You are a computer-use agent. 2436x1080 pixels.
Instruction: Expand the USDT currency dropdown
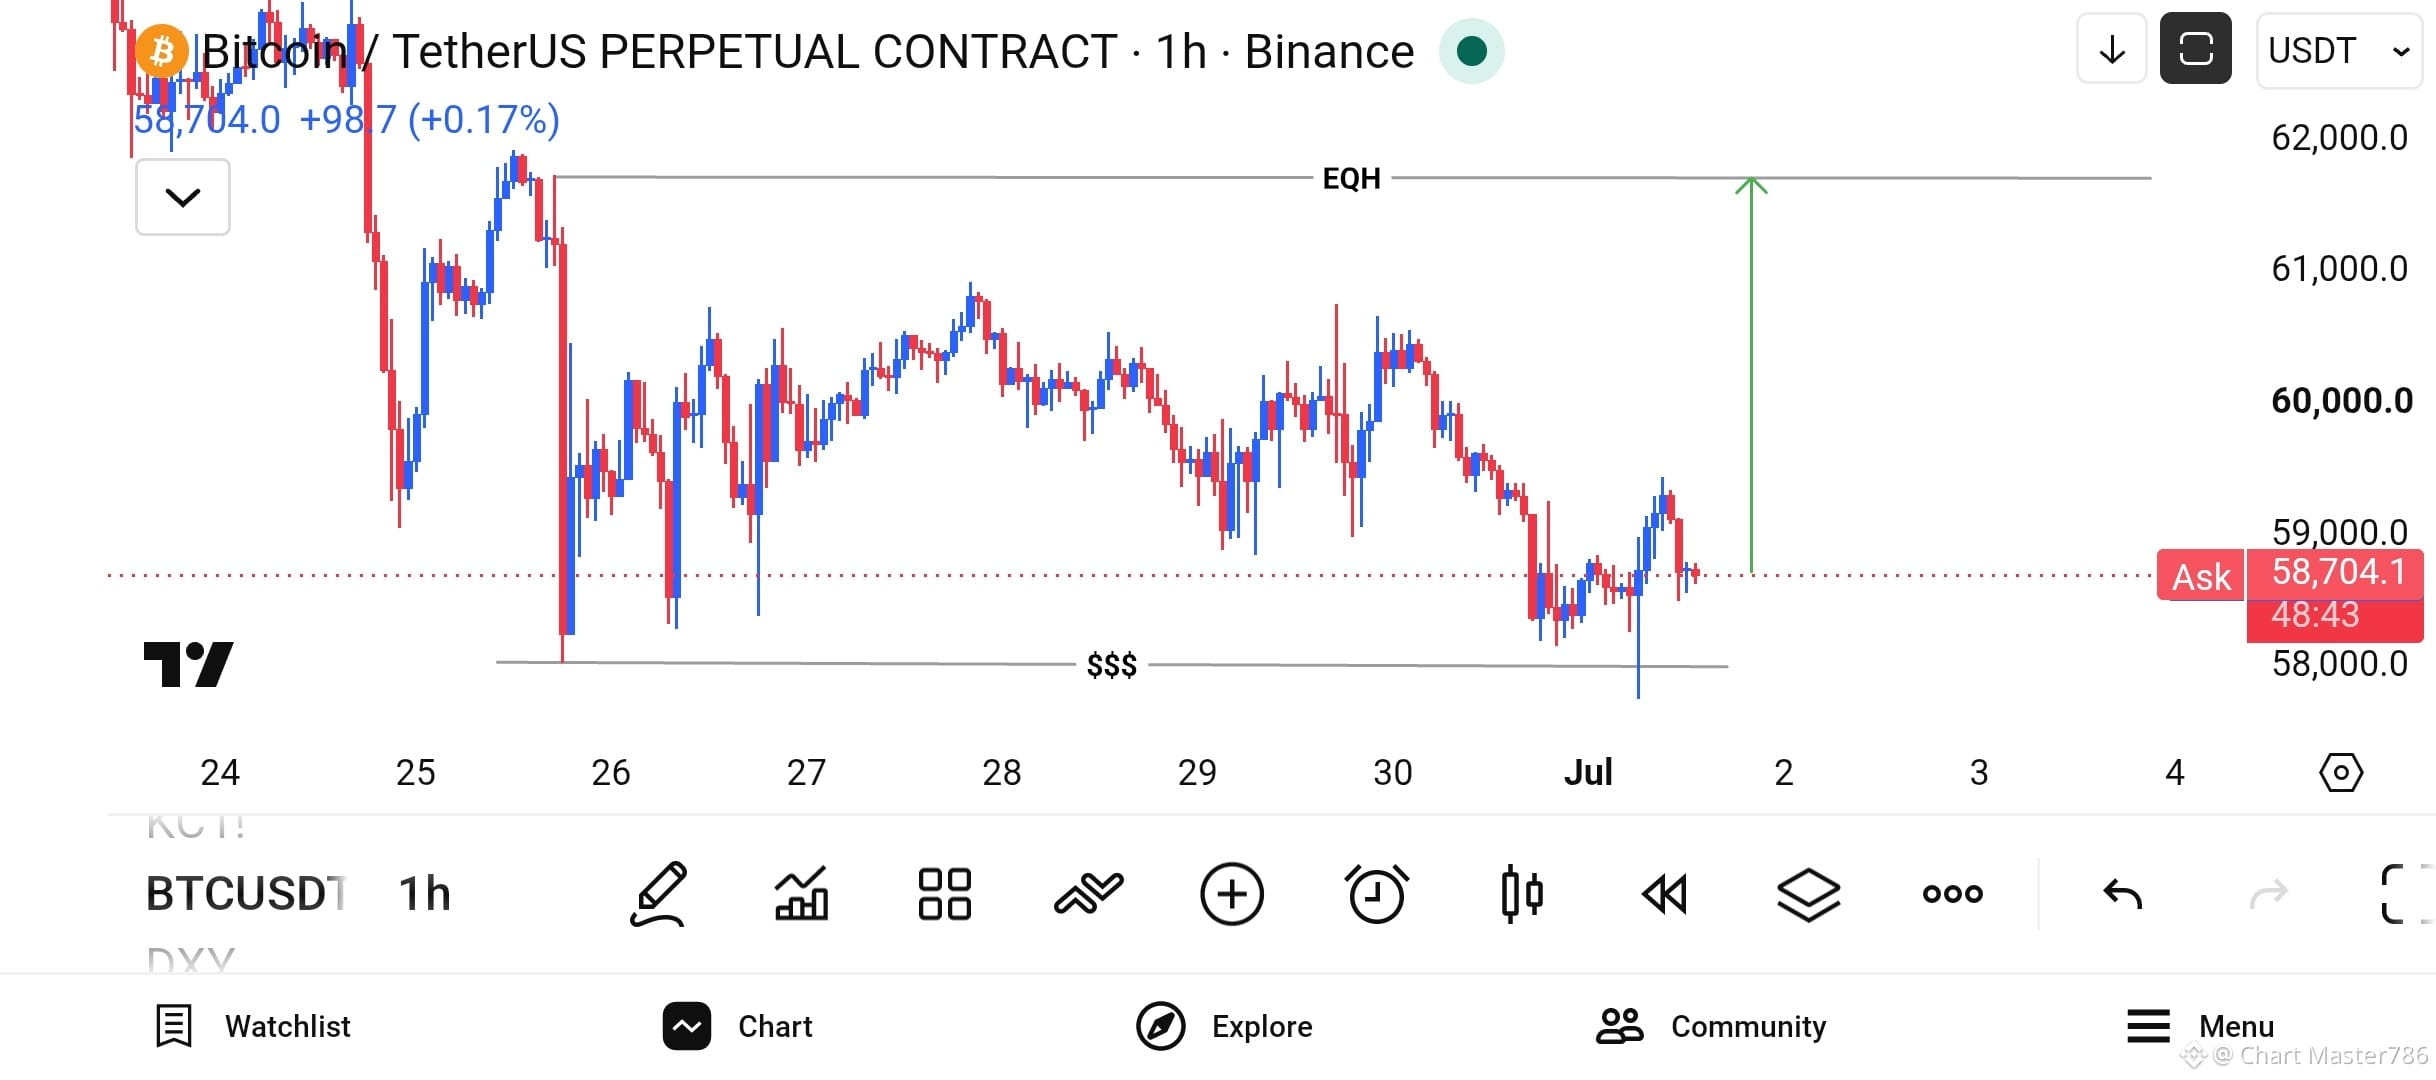(2339, 51)
